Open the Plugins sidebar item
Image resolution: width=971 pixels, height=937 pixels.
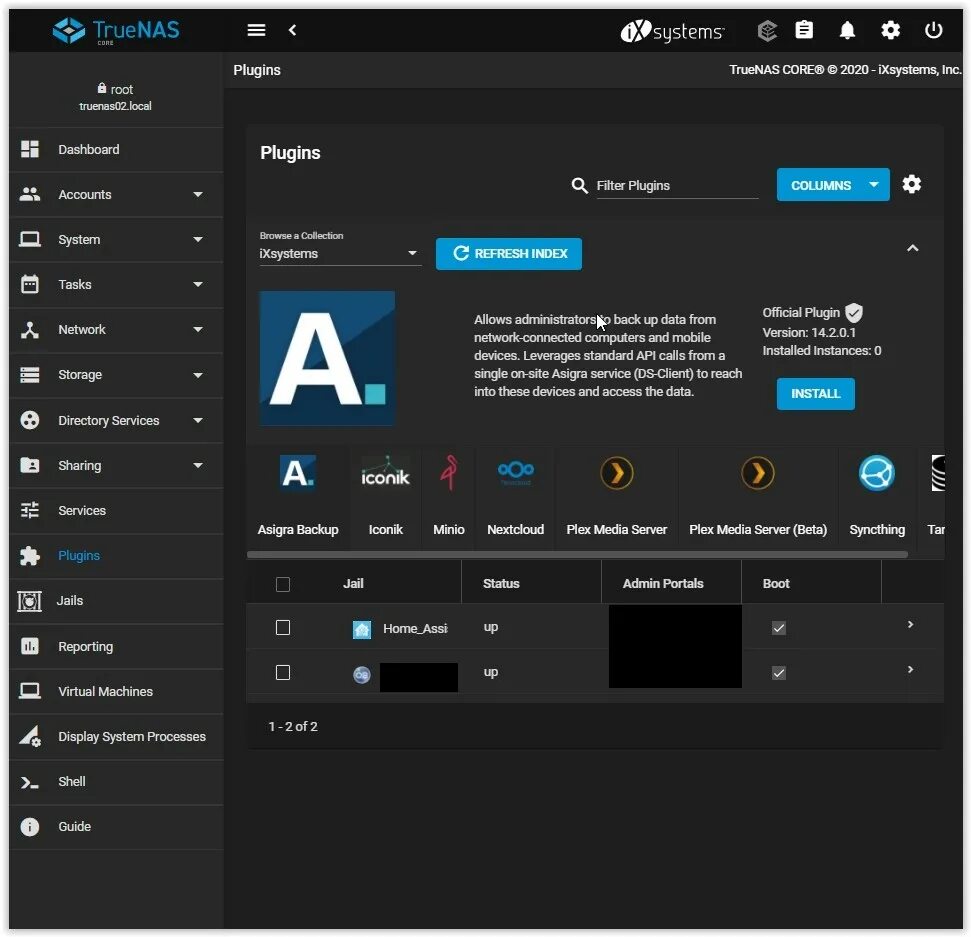click(116, 556)
